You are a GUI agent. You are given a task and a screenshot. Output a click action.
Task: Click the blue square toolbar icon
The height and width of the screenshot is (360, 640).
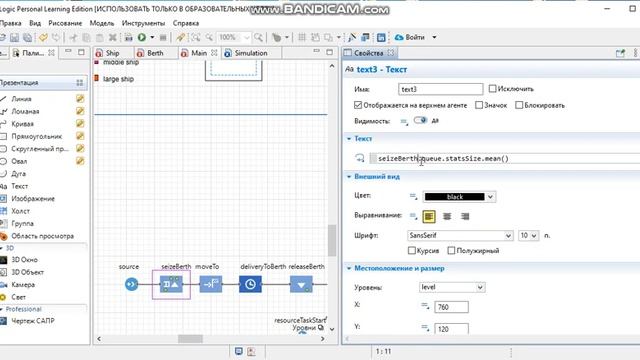click(381, 38)
